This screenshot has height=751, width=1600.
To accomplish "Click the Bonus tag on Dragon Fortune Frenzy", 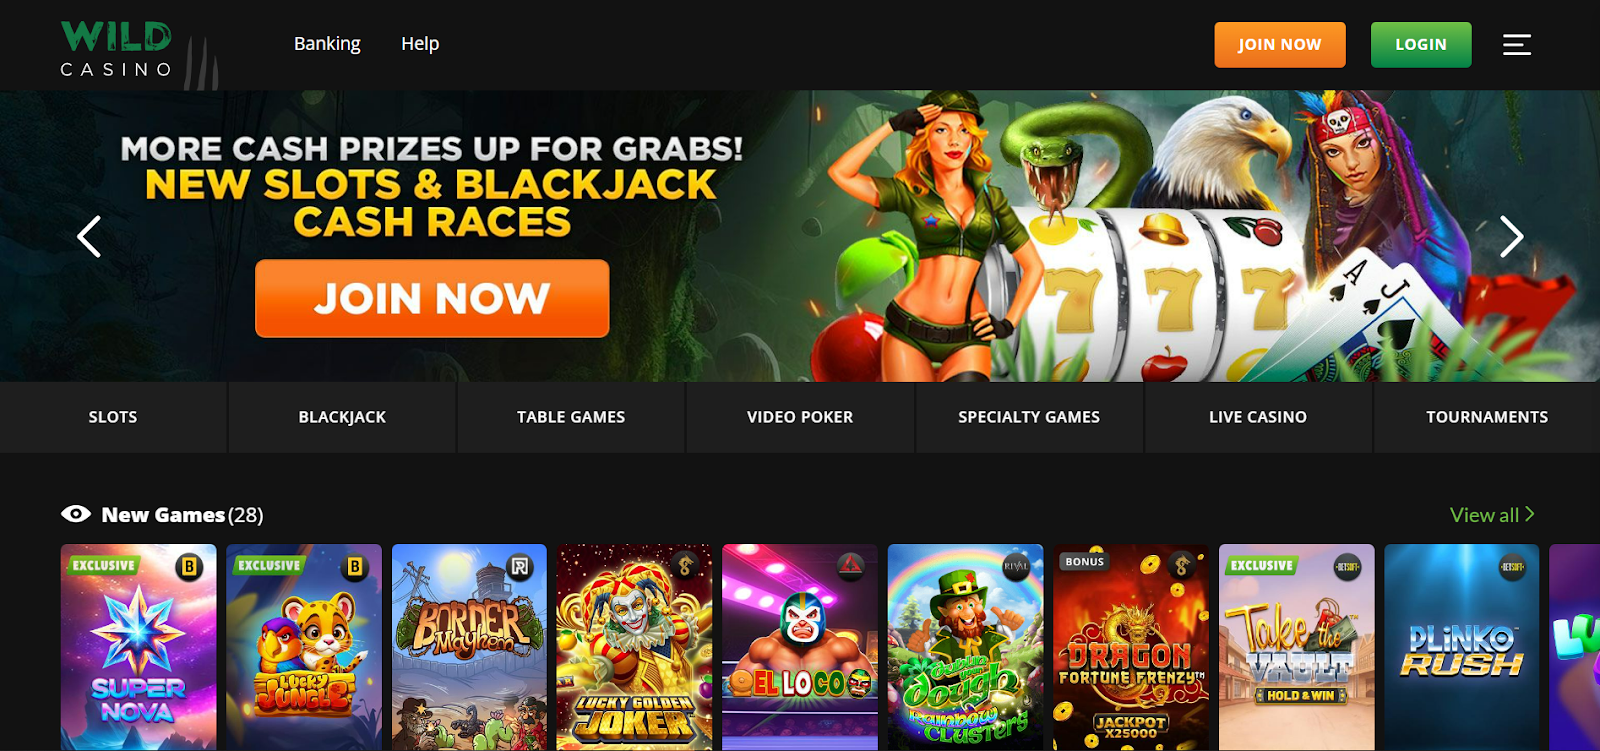I will point(1084,562).
